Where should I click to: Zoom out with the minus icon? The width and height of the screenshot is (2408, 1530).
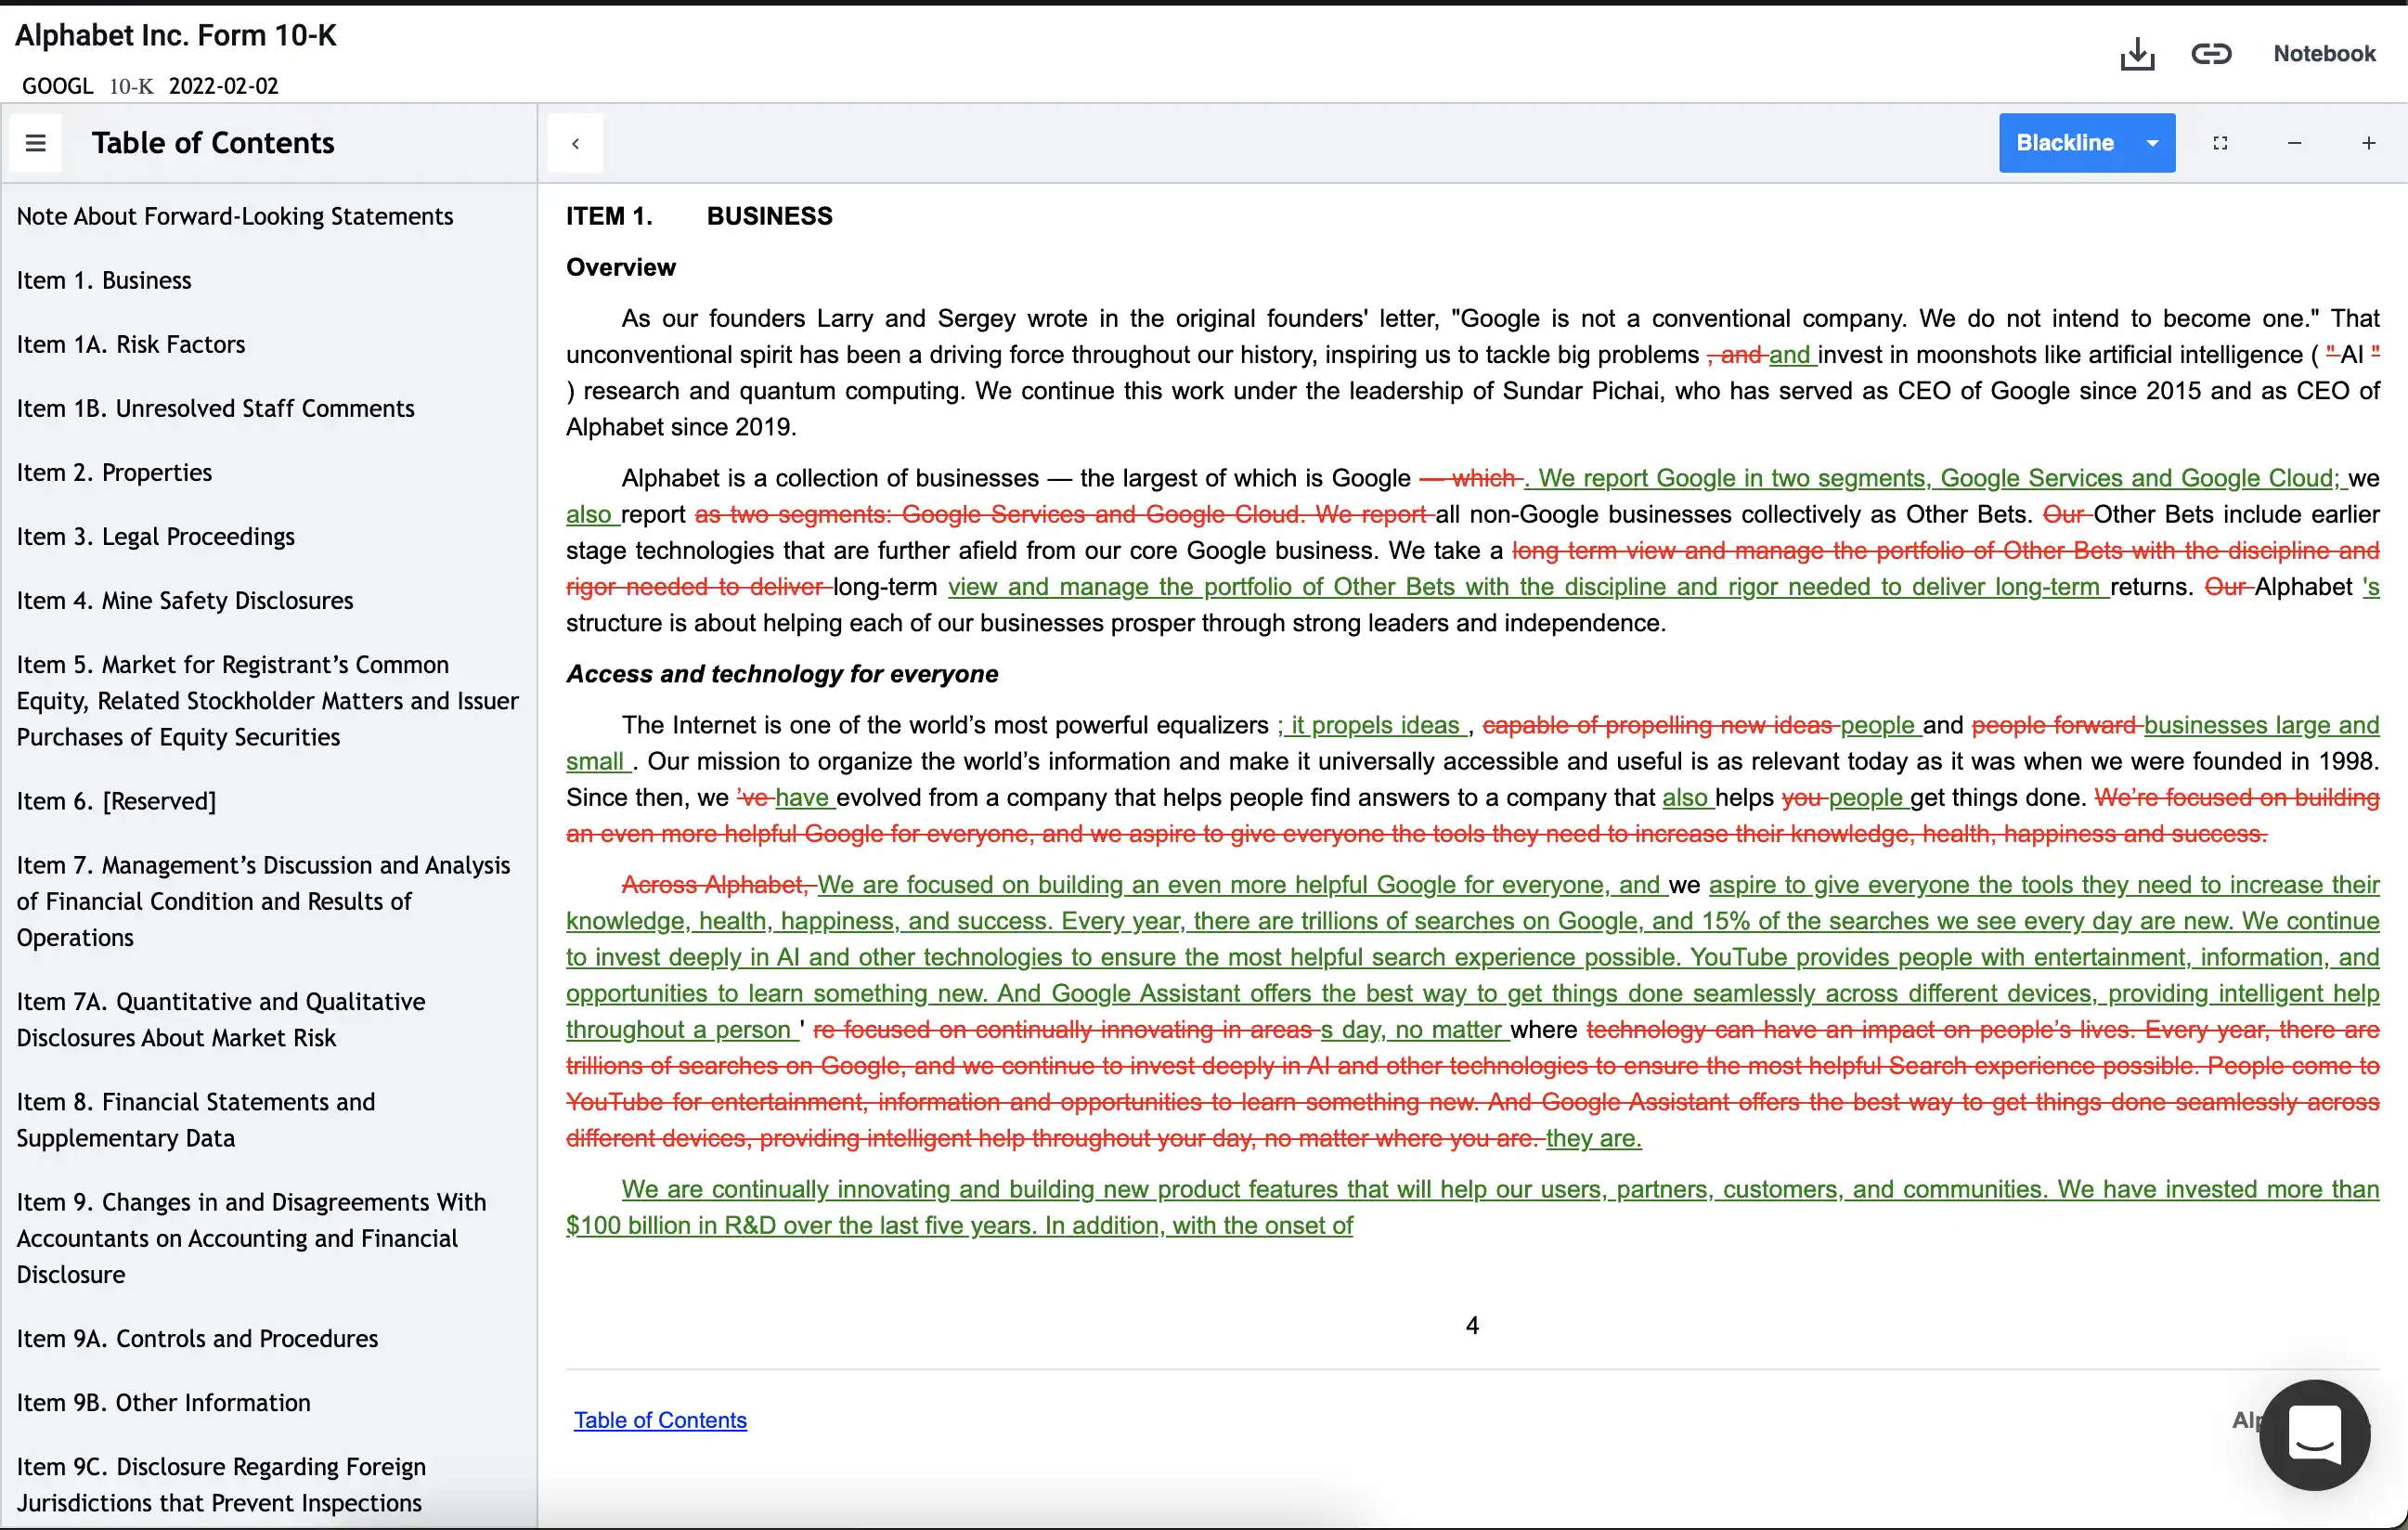(x=2295, y=143)
